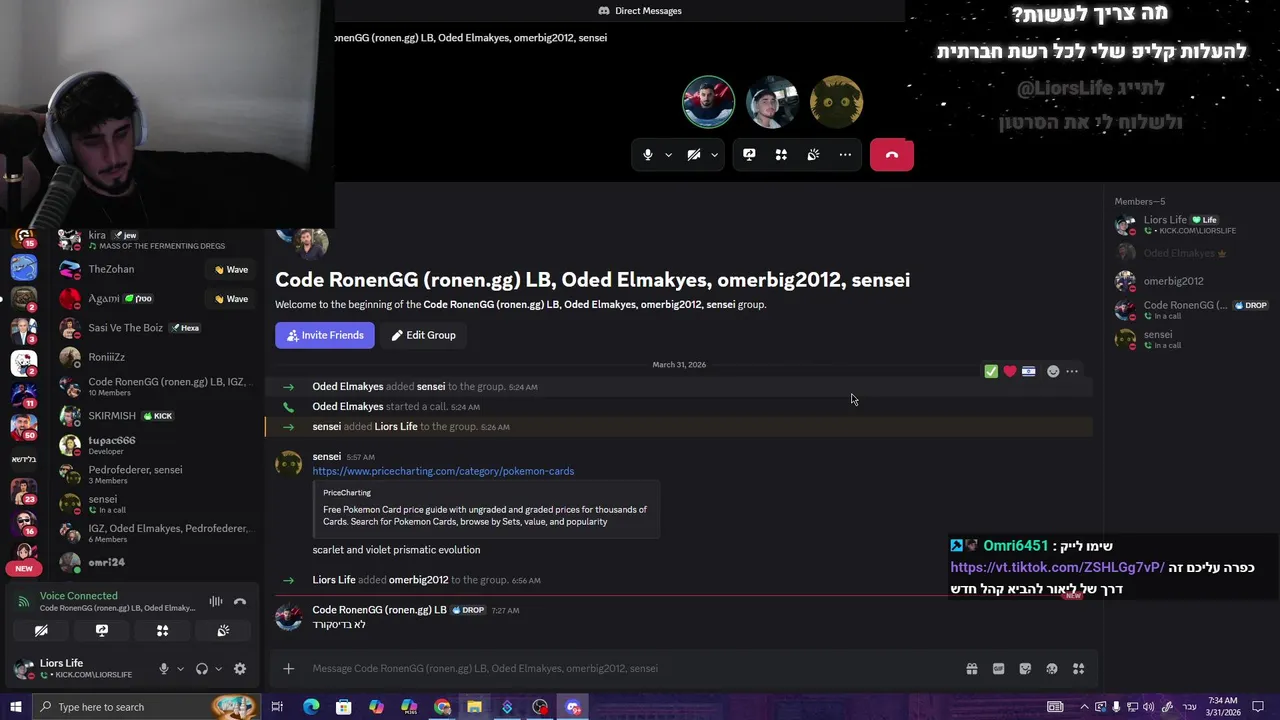Mute microphone in the call controls

pyautogui.click(x=648, y=155)
